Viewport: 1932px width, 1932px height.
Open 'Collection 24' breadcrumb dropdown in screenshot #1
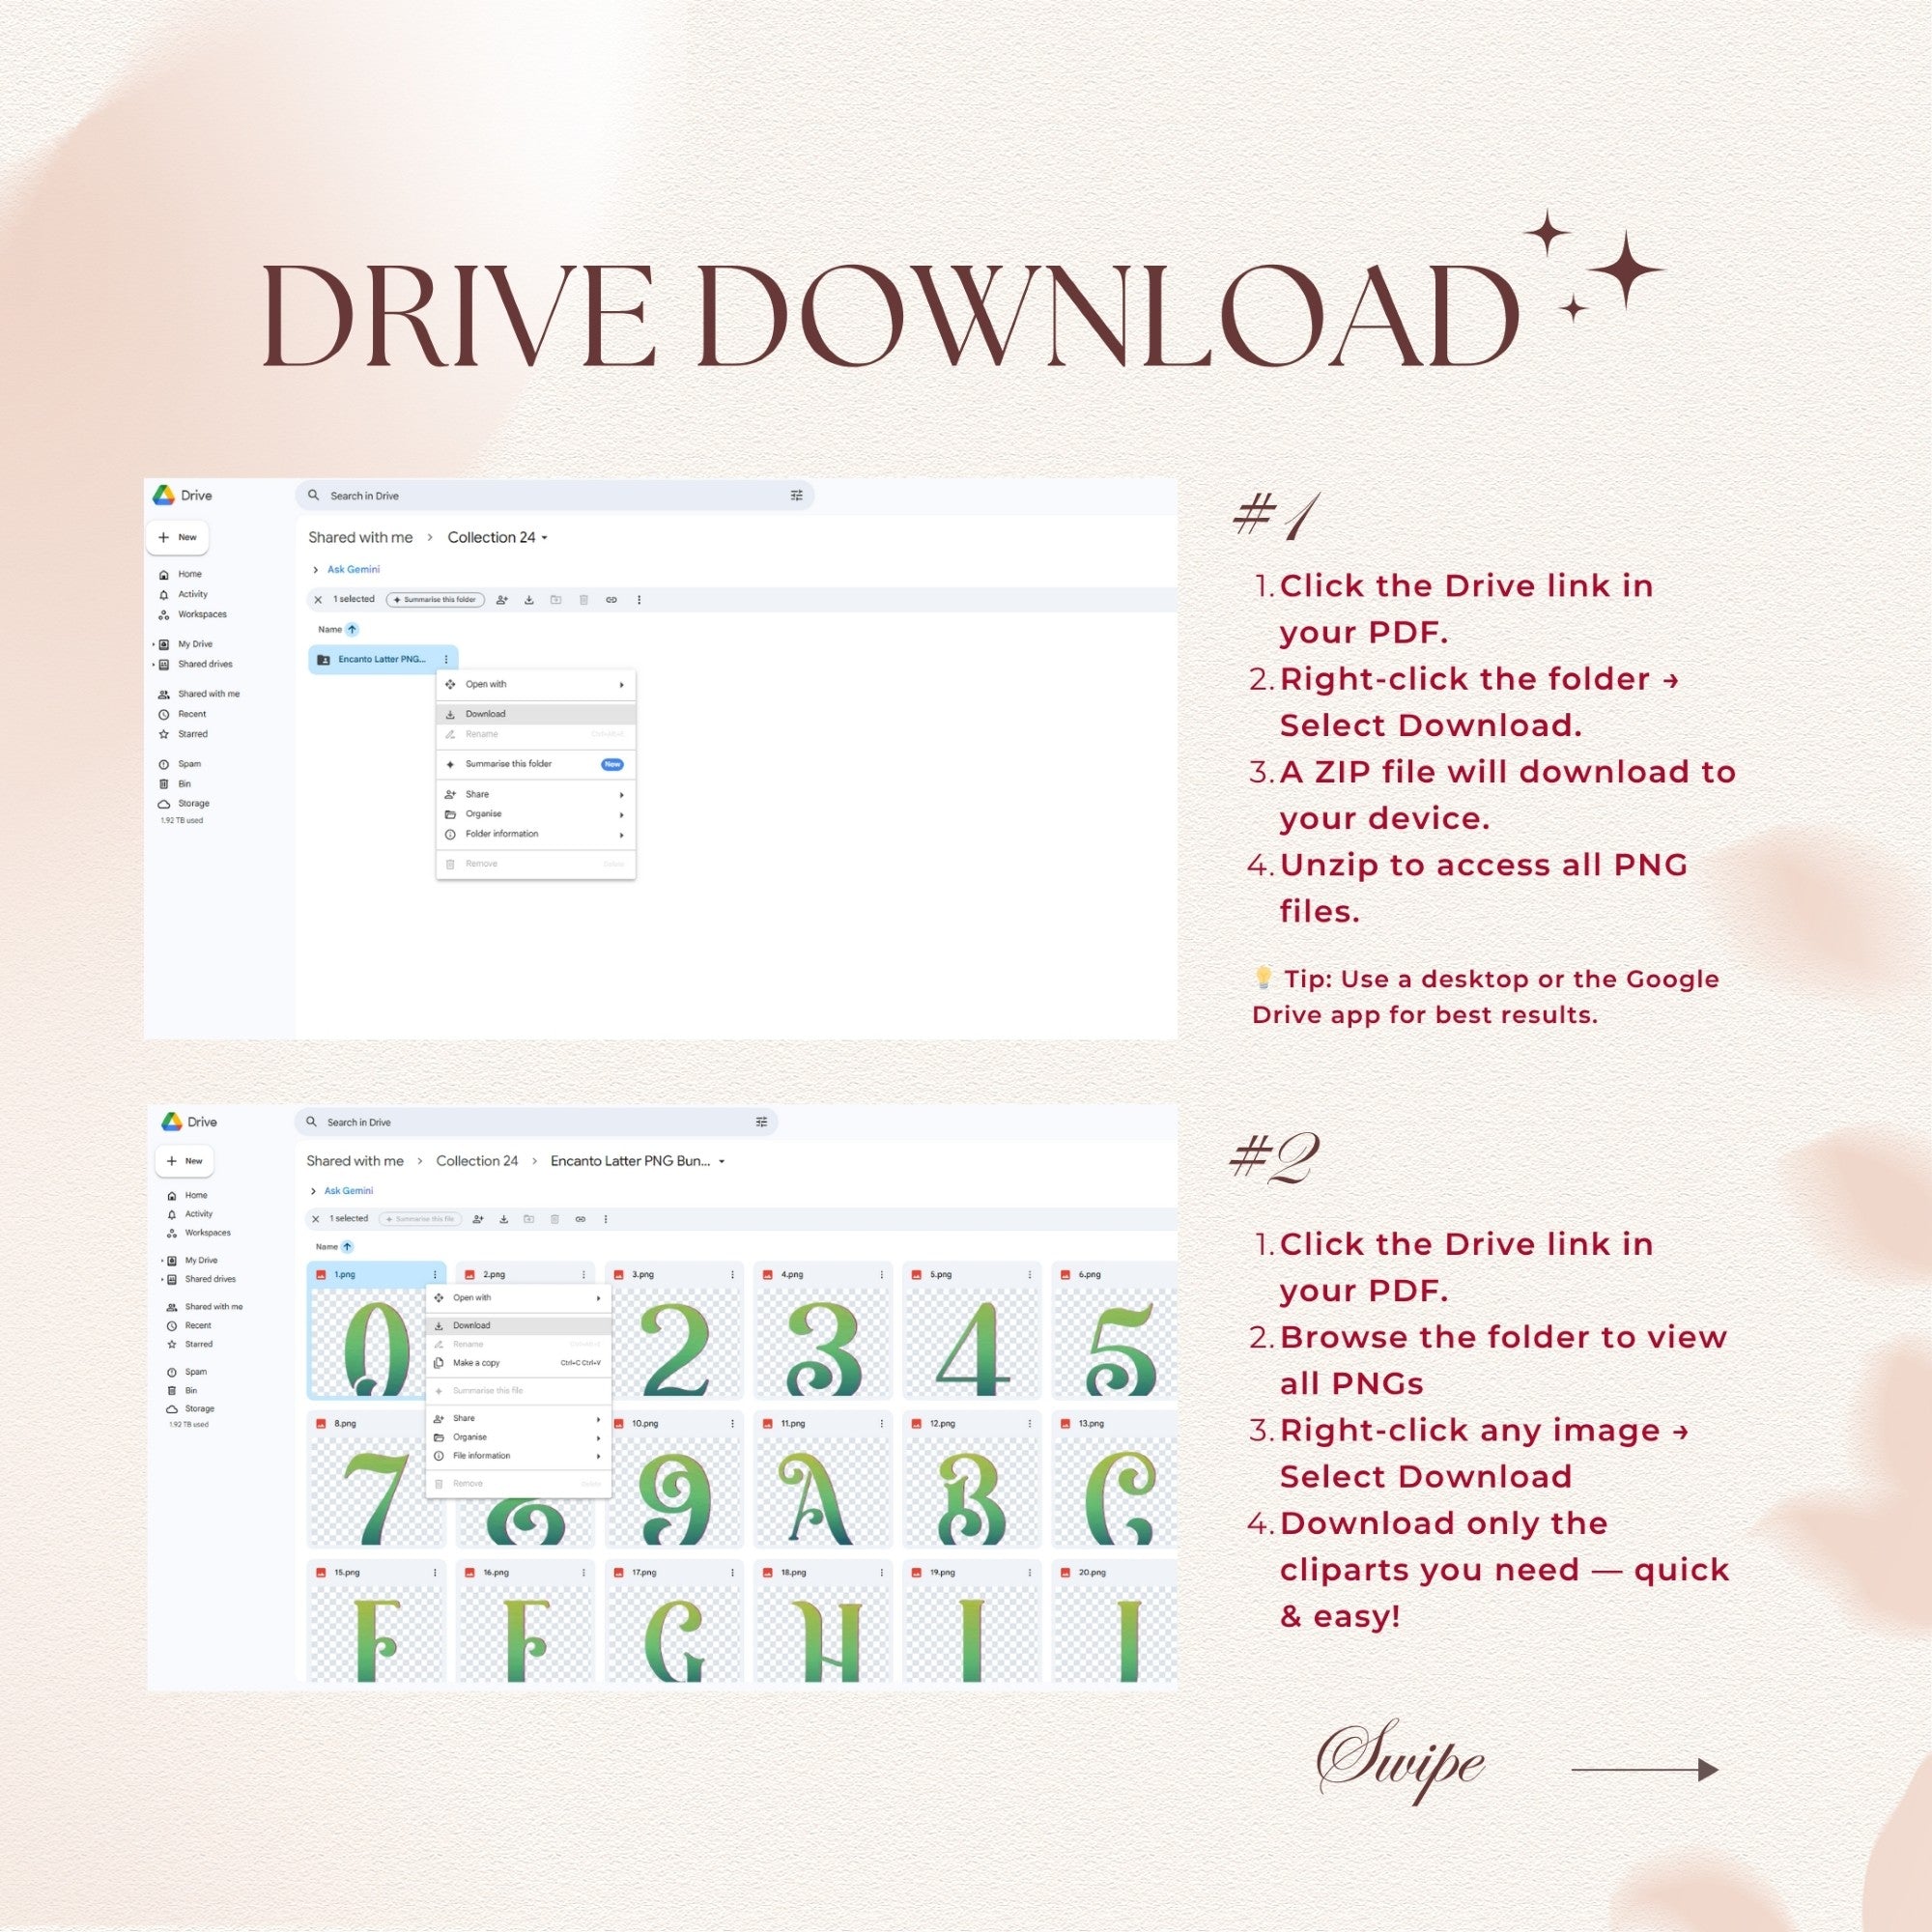click(545, 538)
